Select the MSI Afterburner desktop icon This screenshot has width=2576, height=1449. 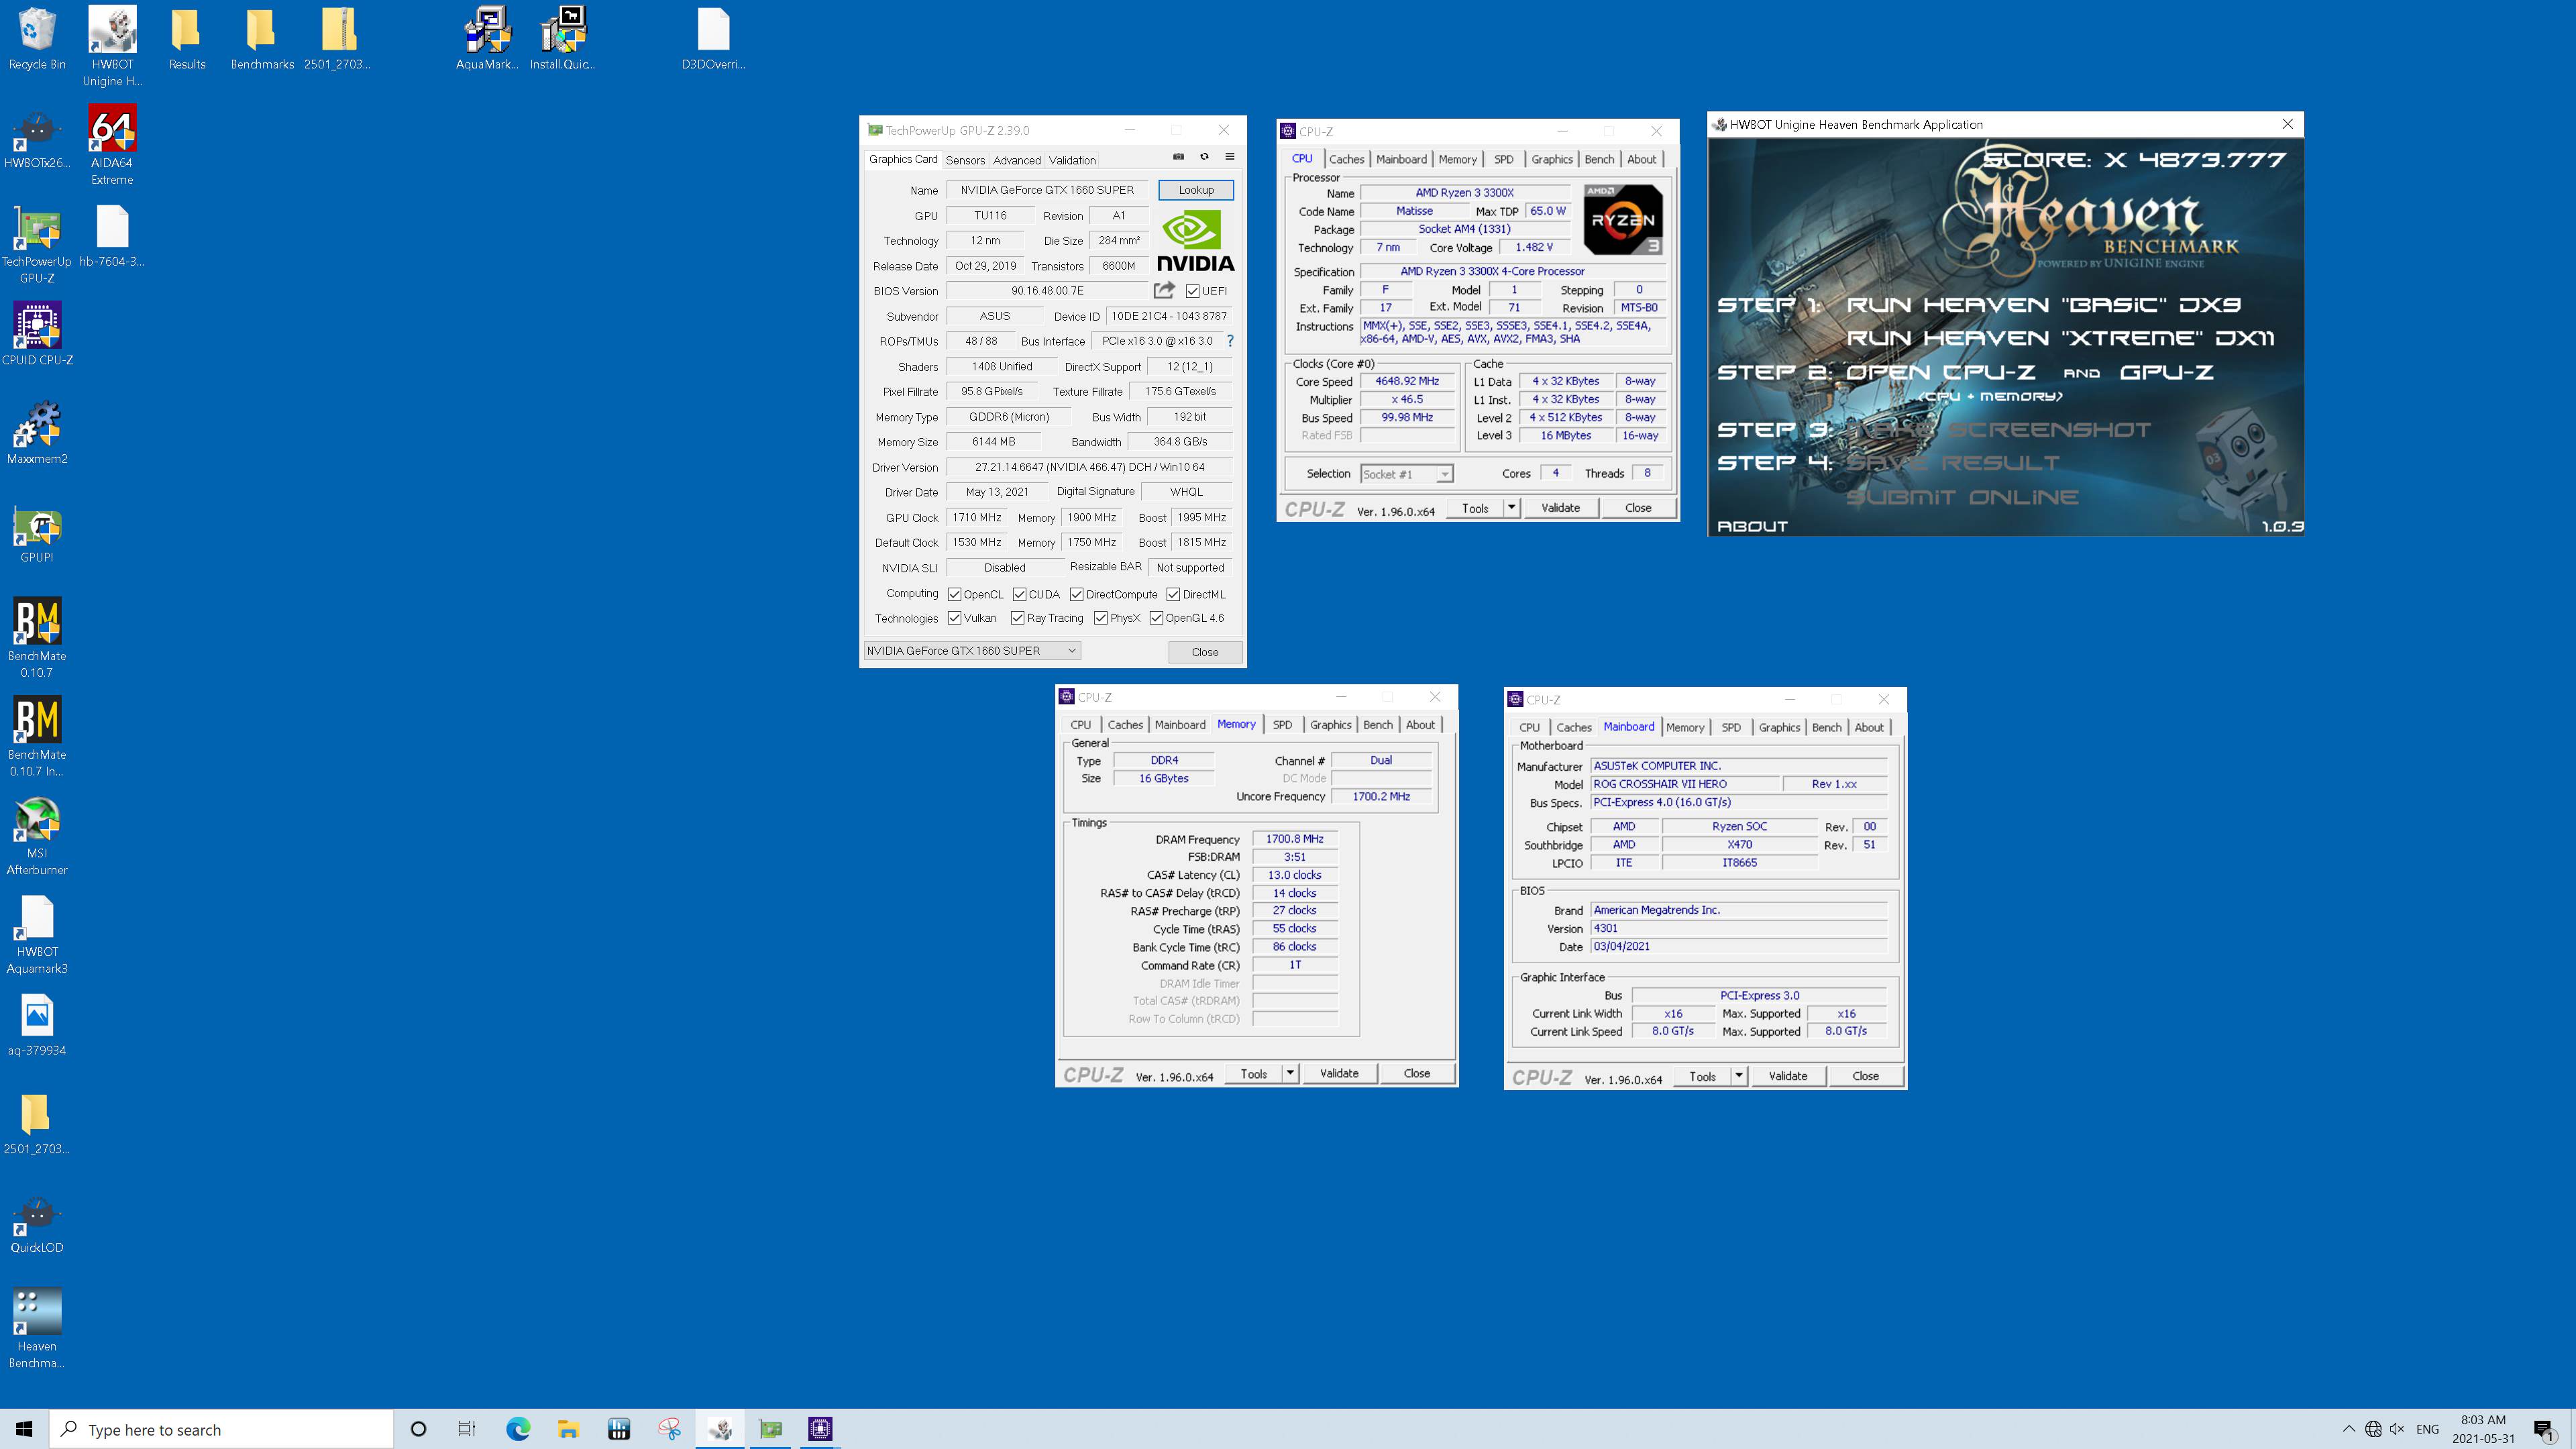(x=37, y=835)
